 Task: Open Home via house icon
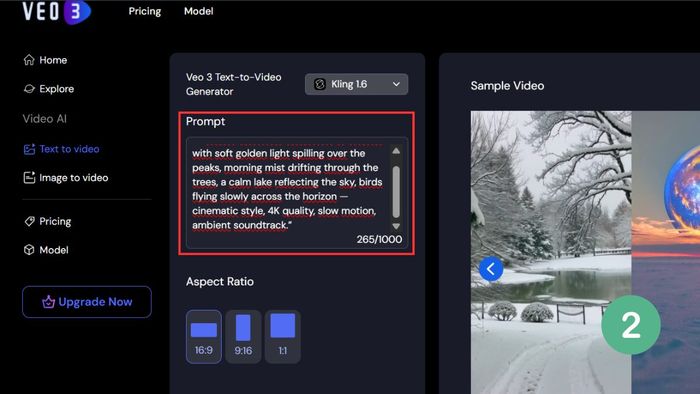[x=29, y=60]
